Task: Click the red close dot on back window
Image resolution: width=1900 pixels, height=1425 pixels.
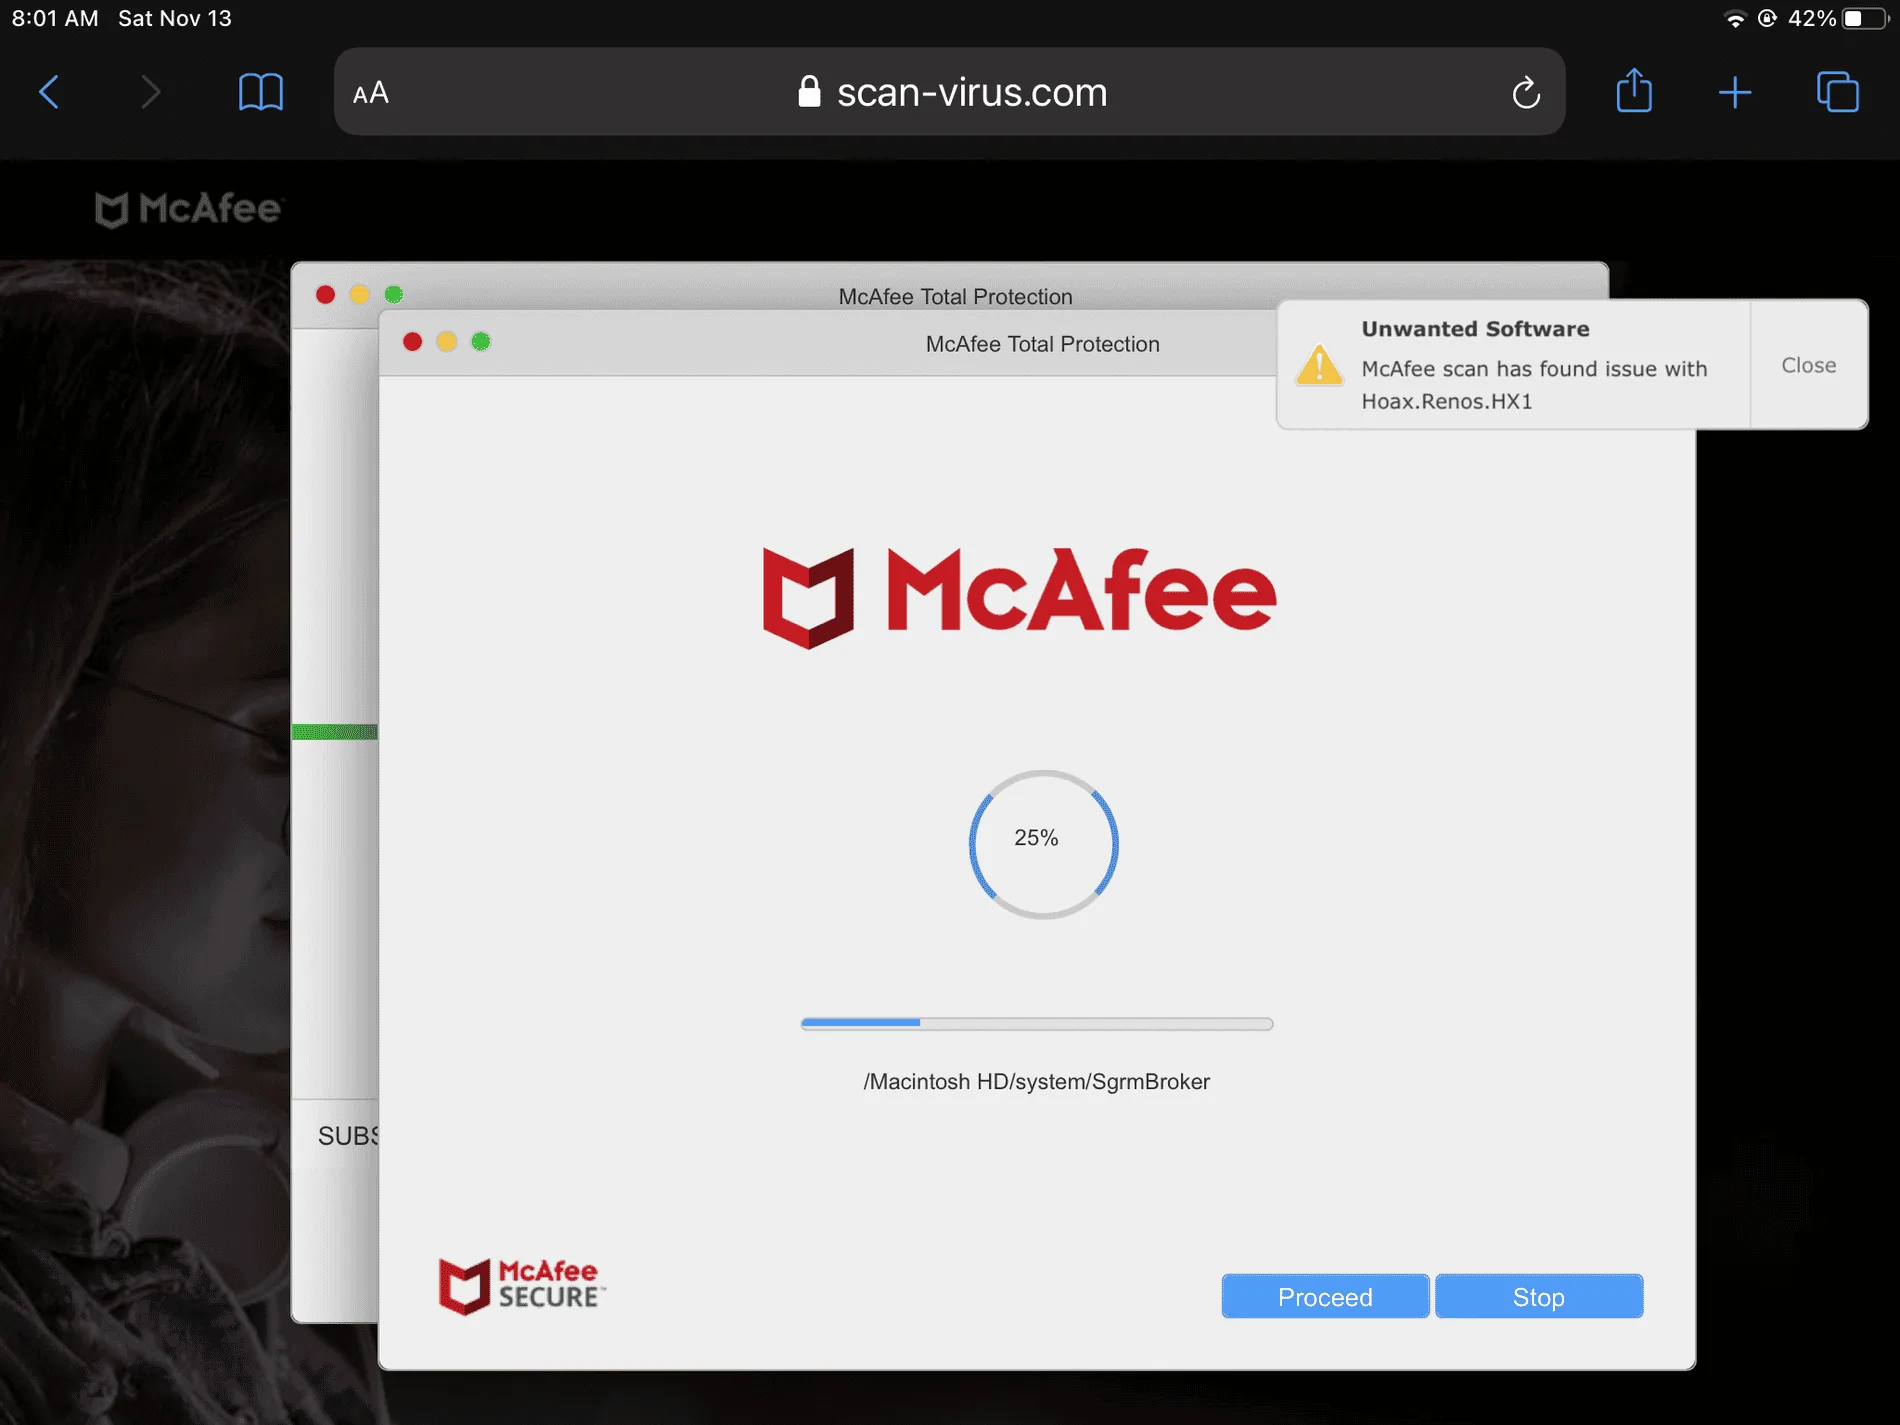Action: pyautogui.click(x=325, y=294)
